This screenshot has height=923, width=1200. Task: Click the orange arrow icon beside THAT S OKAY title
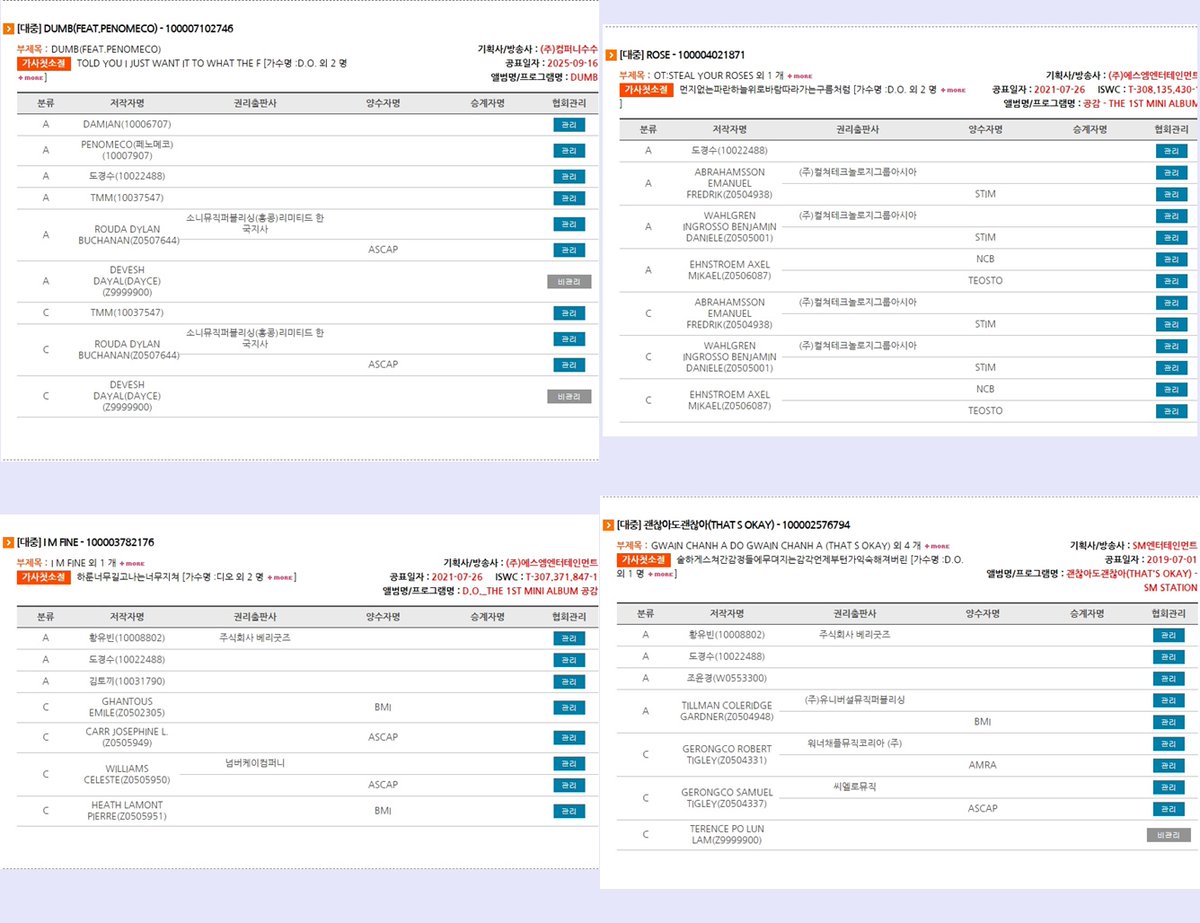(x=609, y=524)
